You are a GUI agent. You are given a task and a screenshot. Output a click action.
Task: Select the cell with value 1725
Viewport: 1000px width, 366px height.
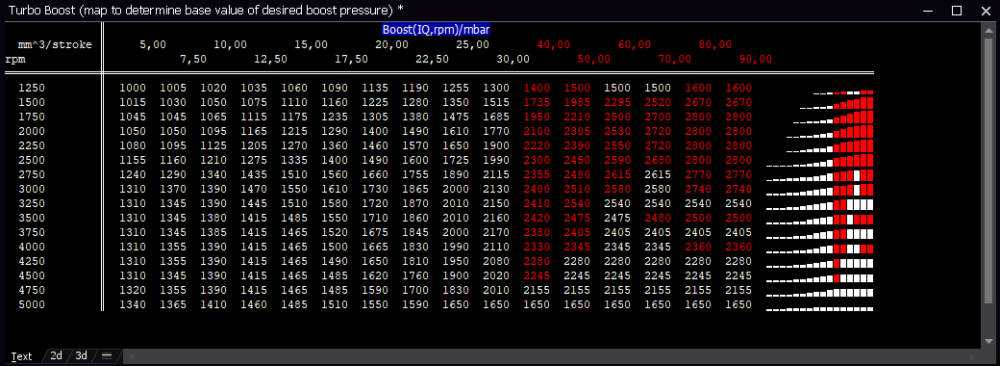[x=455, y=160]
